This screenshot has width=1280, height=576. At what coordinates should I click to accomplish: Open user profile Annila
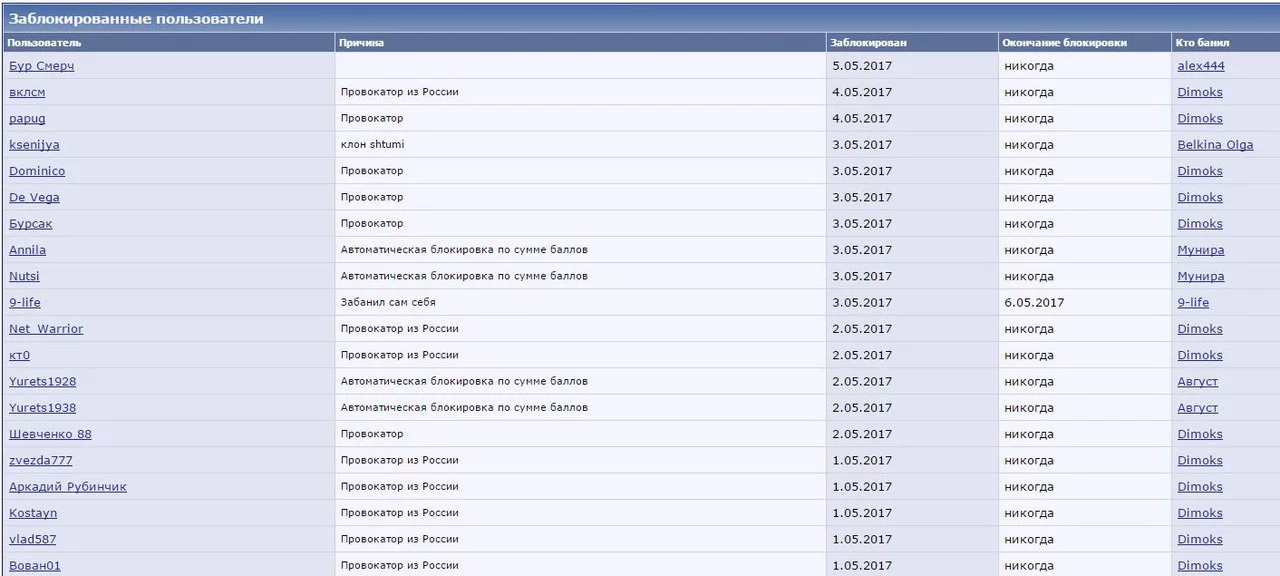point(27,250)
